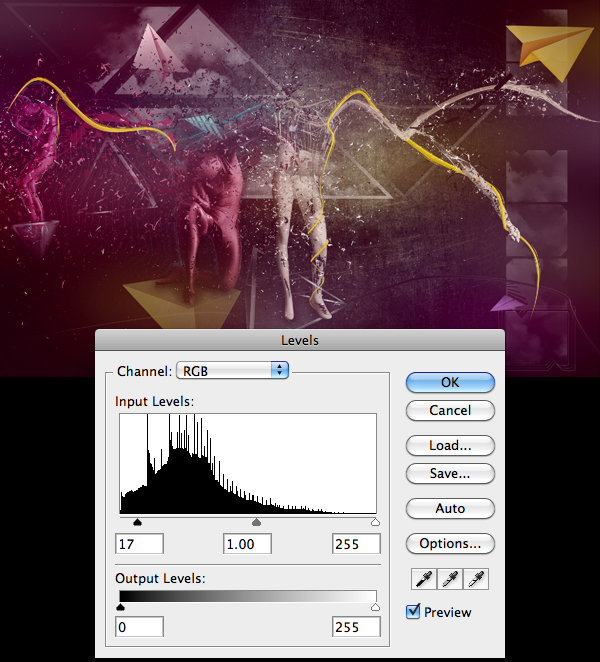The image size is (600, 662).
Task: Toggle the Preview checkbox
Action: 413,612
